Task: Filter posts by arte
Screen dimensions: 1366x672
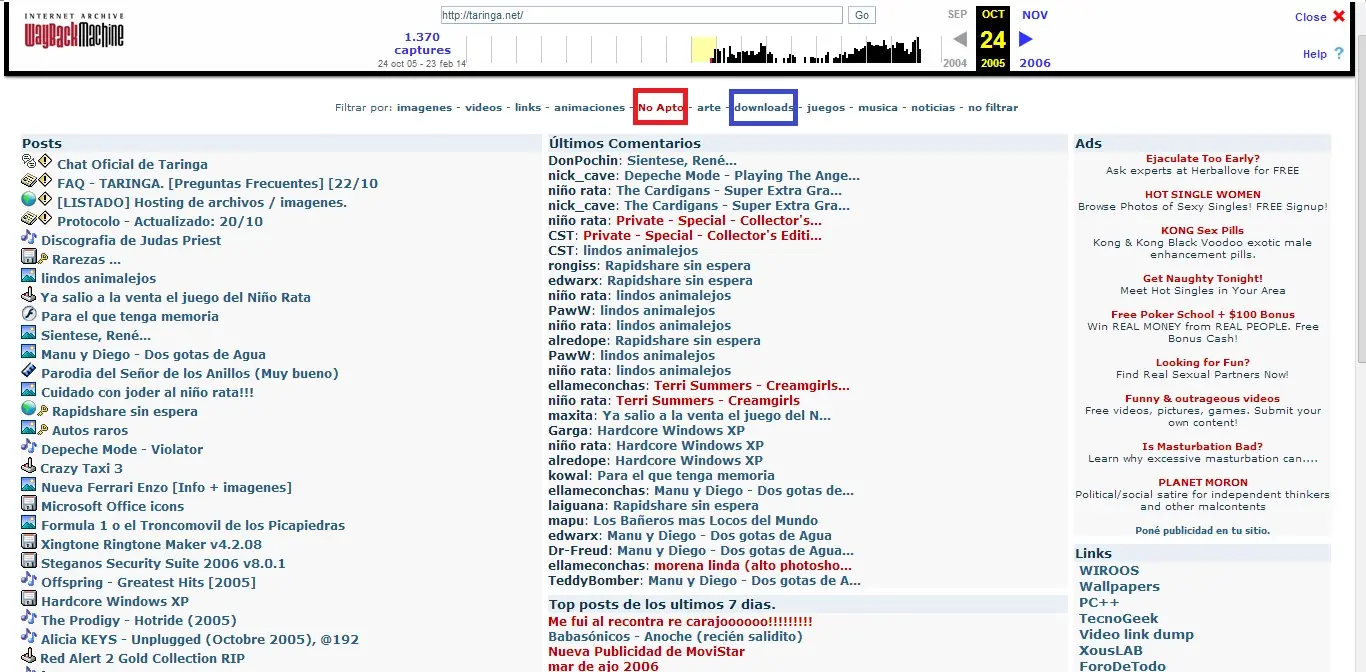Action: point(709,107)
